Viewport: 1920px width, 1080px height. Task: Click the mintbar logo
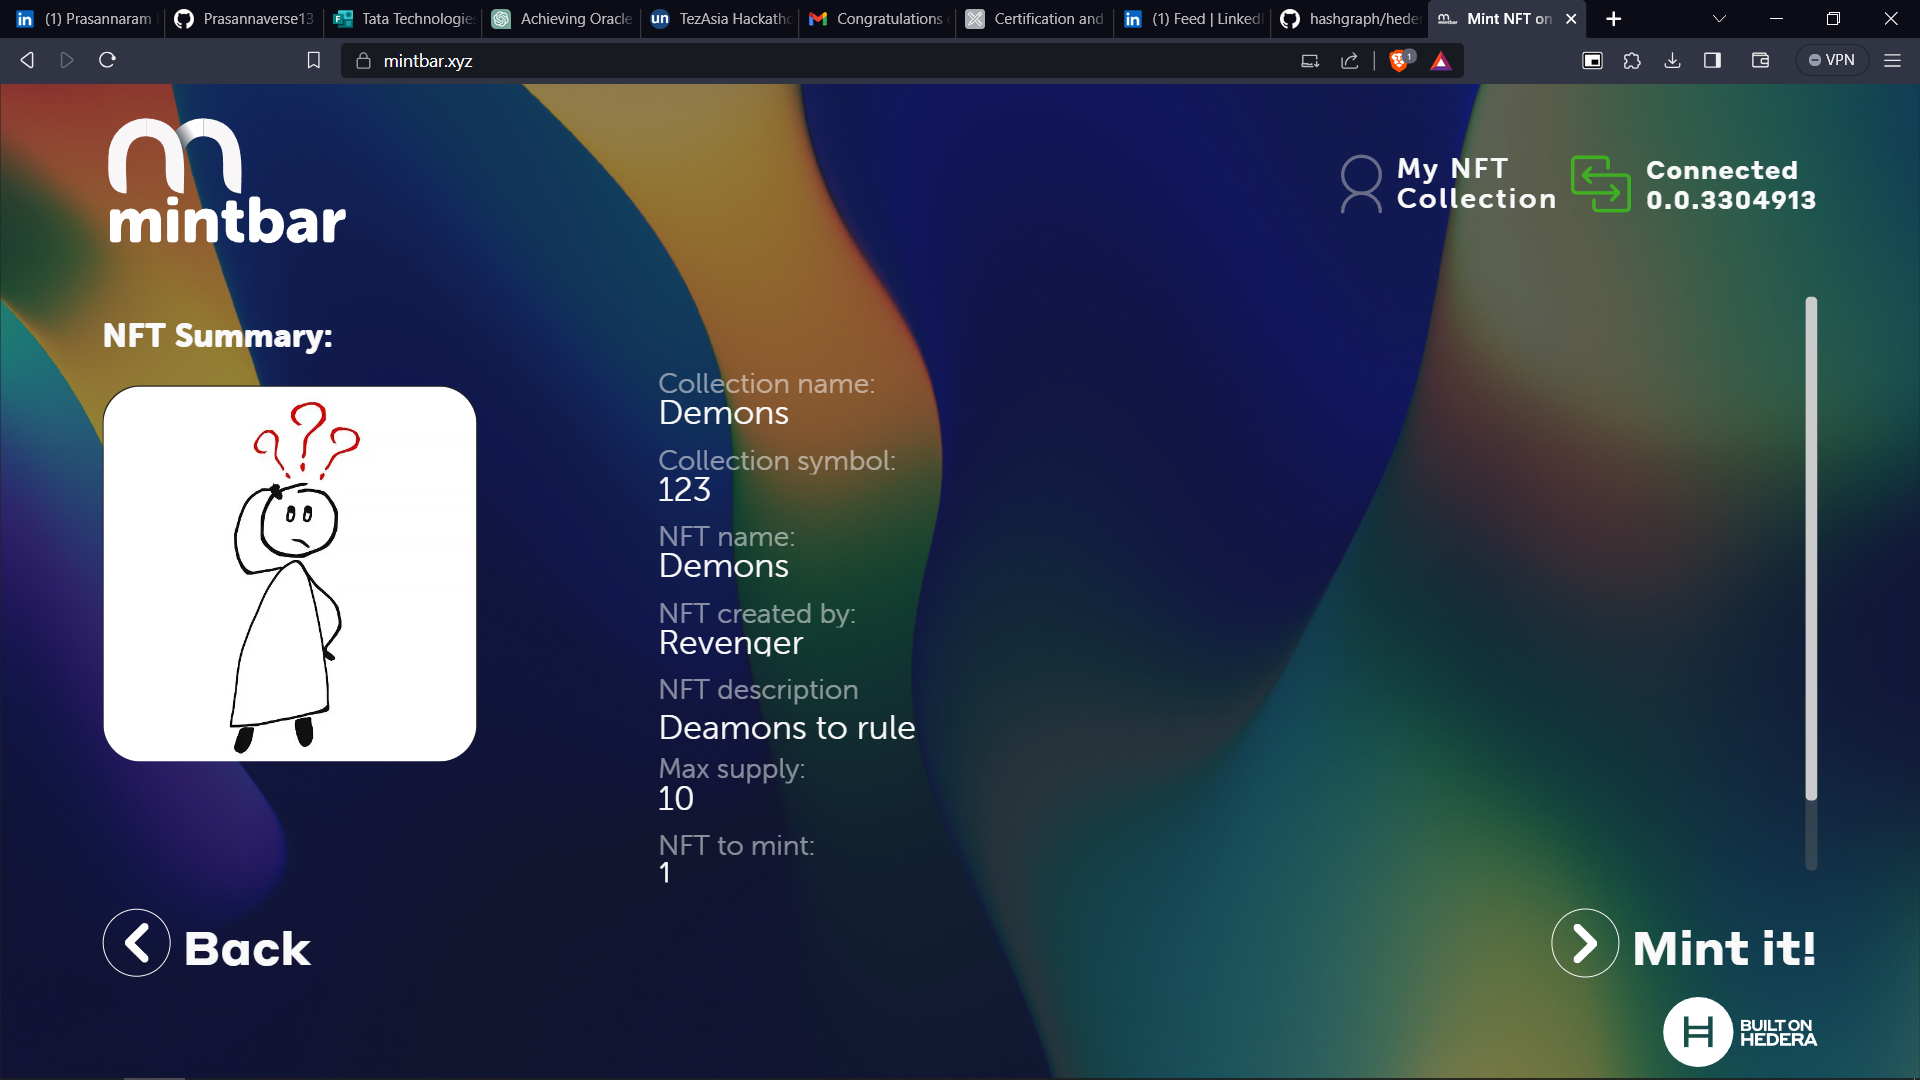coord(226,182)
